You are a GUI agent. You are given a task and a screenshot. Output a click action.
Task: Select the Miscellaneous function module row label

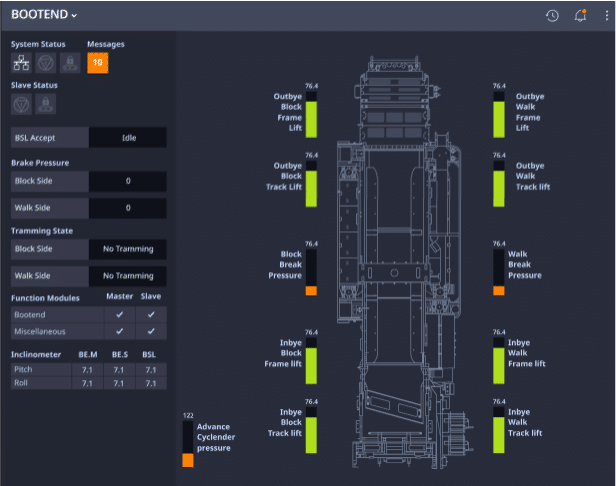pos(40,331)
